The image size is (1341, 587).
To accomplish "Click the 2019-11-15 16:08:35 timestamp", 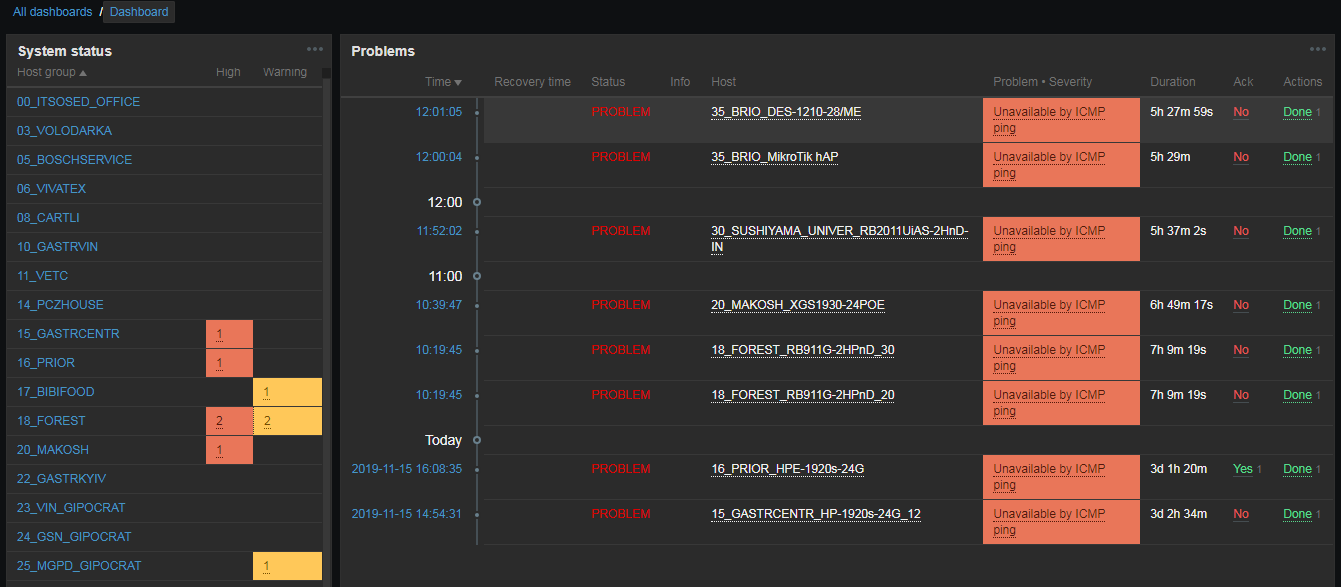I will (406, 469).
